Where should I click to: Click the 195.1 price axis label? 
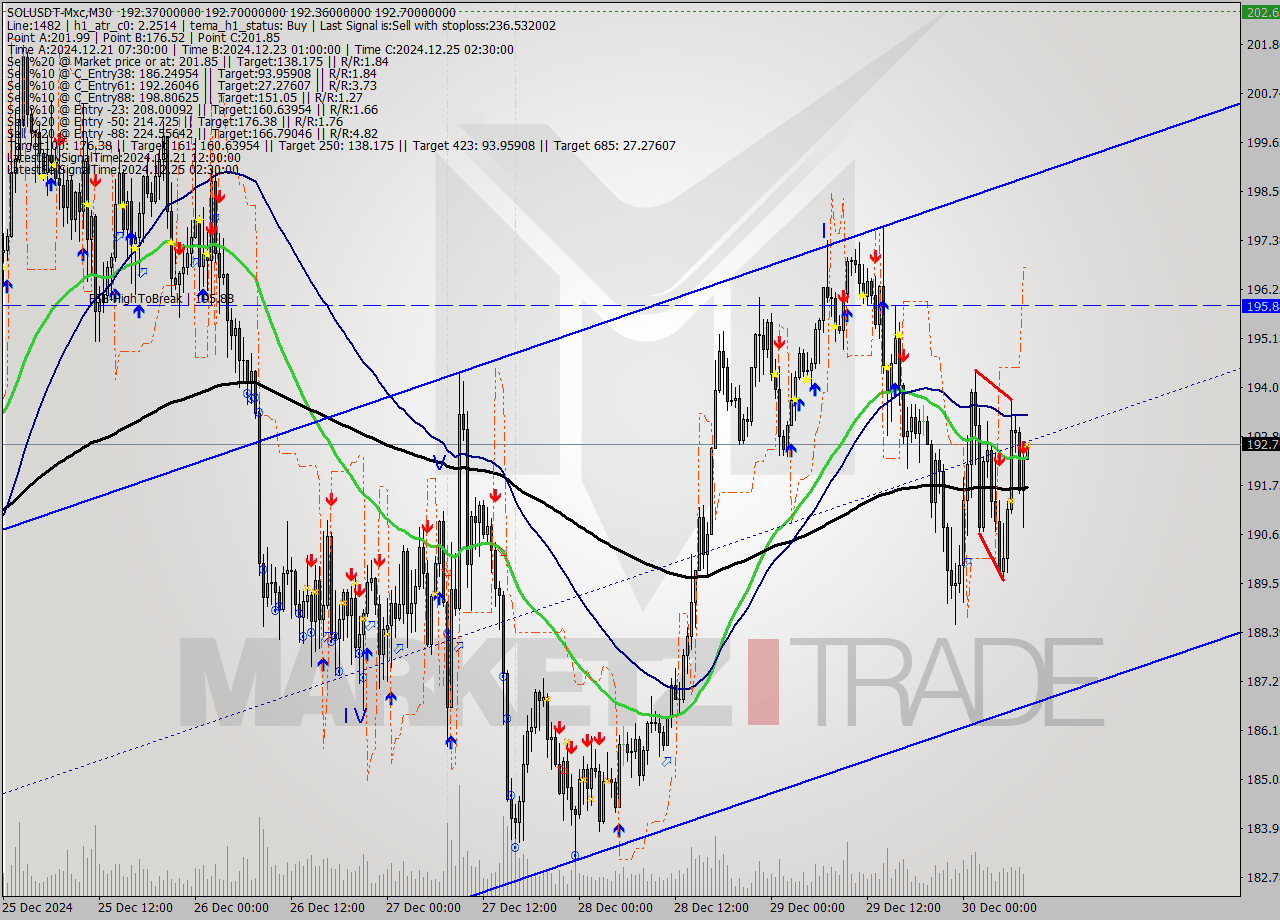click(x=1263, y=338)
